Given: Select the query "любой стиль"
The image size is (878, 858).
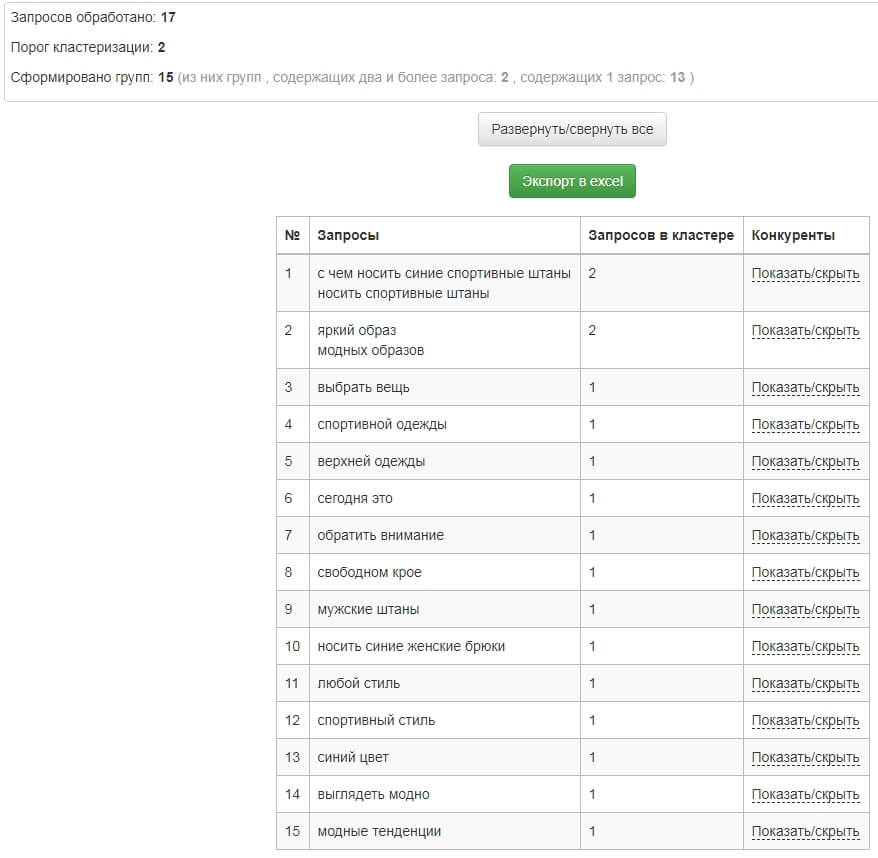Looking at the screenshot, I should 358,683.
